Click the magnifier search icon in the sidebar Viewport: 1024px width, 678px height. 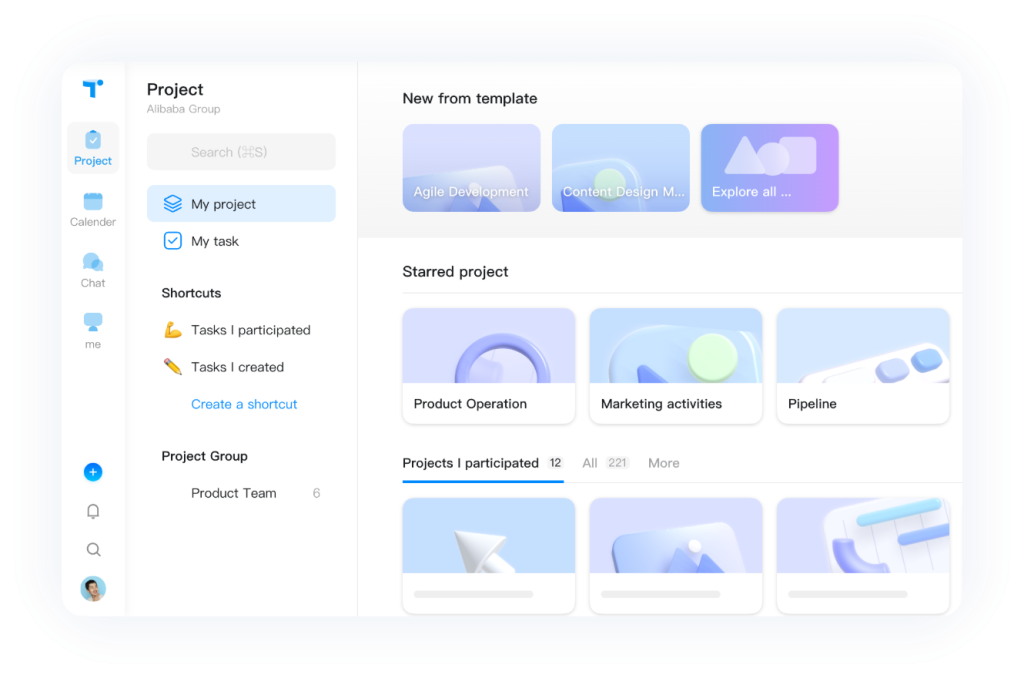point(92,549)
